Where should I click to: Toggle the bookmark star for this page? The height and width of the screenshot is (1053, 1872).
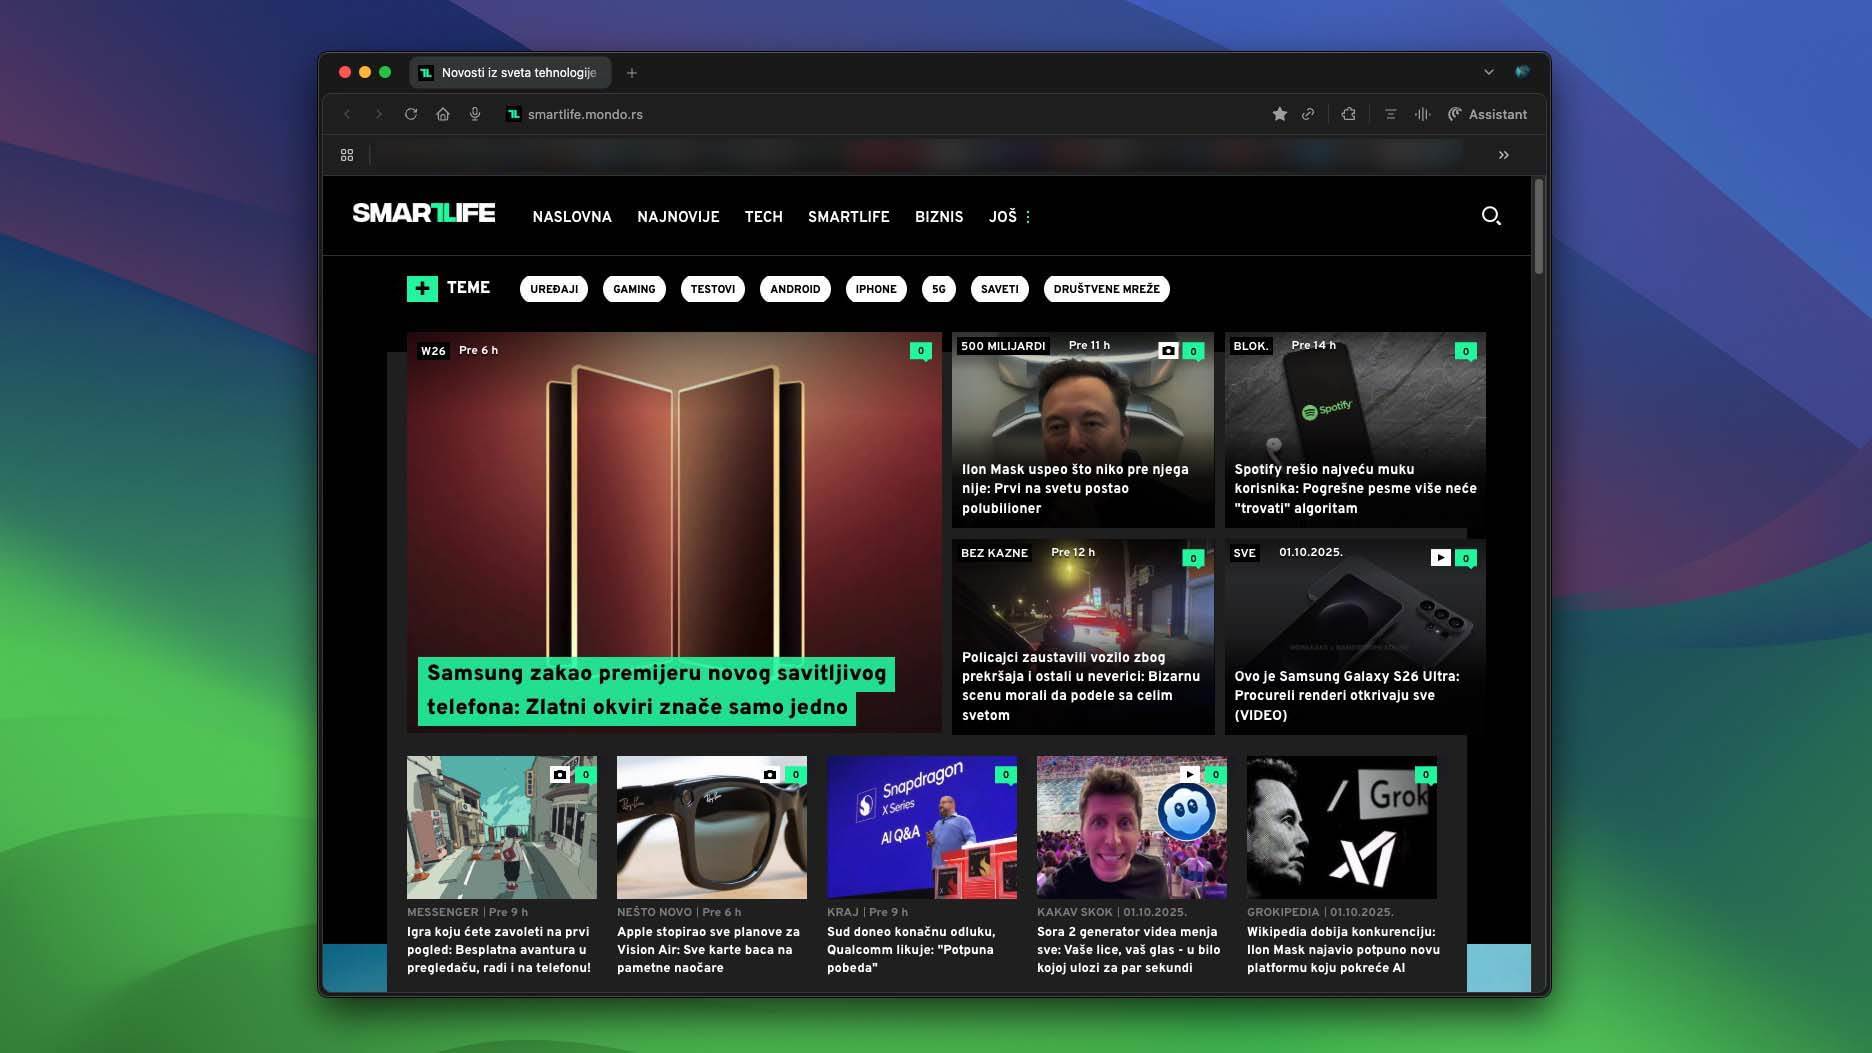(1279, 114)
